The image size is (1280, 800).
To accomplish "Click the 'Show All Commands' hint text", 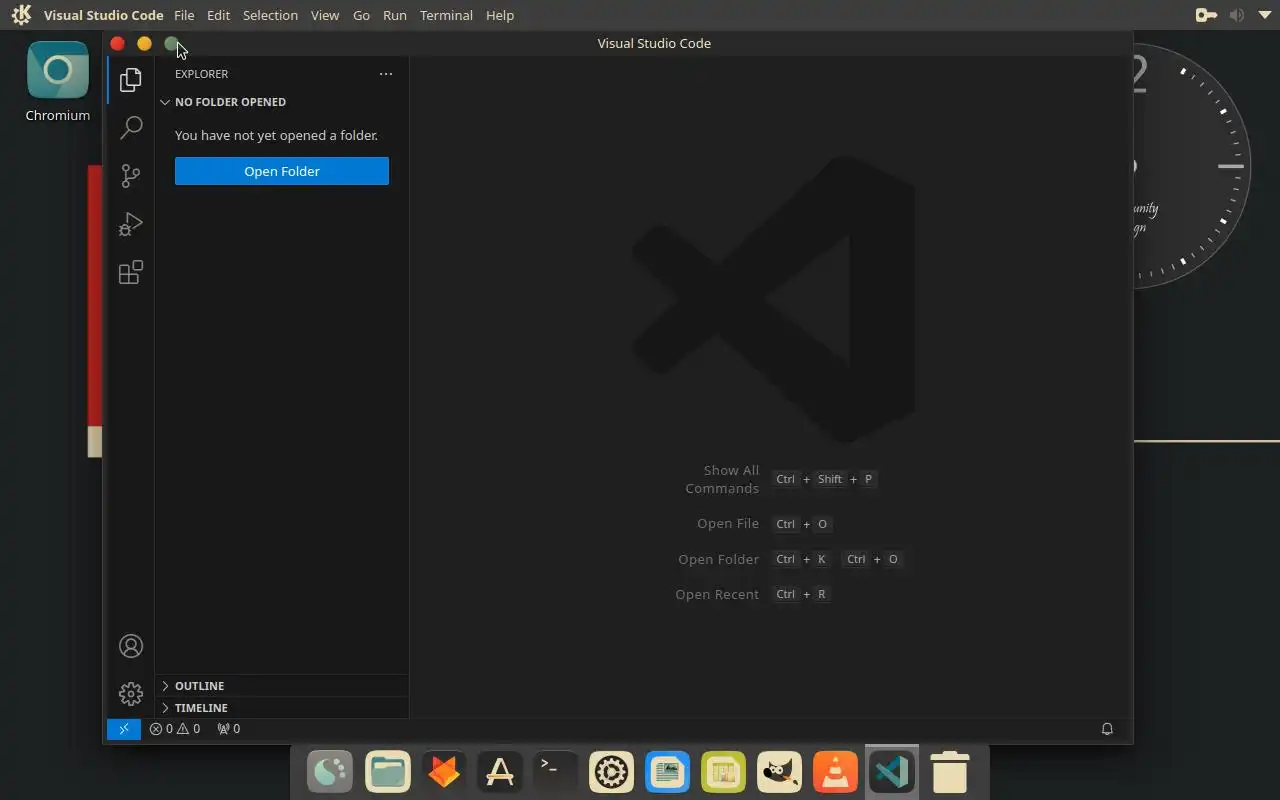I will (x=722, y=479).
